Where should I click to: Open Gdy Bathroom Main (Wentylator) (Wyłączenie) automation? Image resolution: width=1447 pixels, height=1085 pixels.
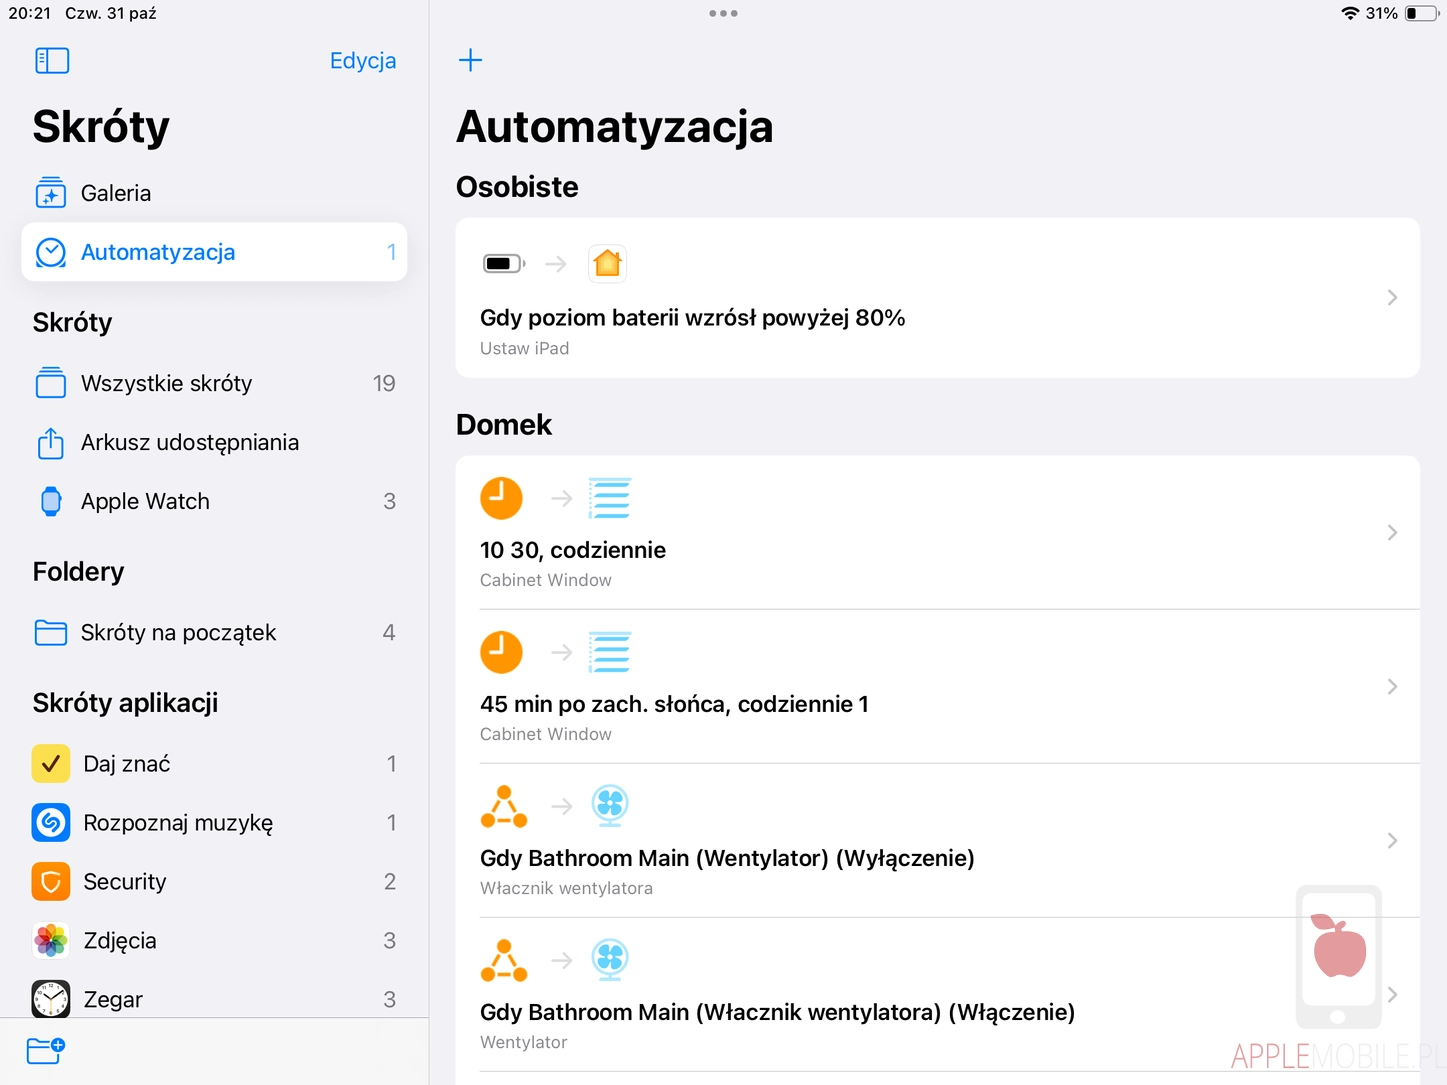click(727, 858)
